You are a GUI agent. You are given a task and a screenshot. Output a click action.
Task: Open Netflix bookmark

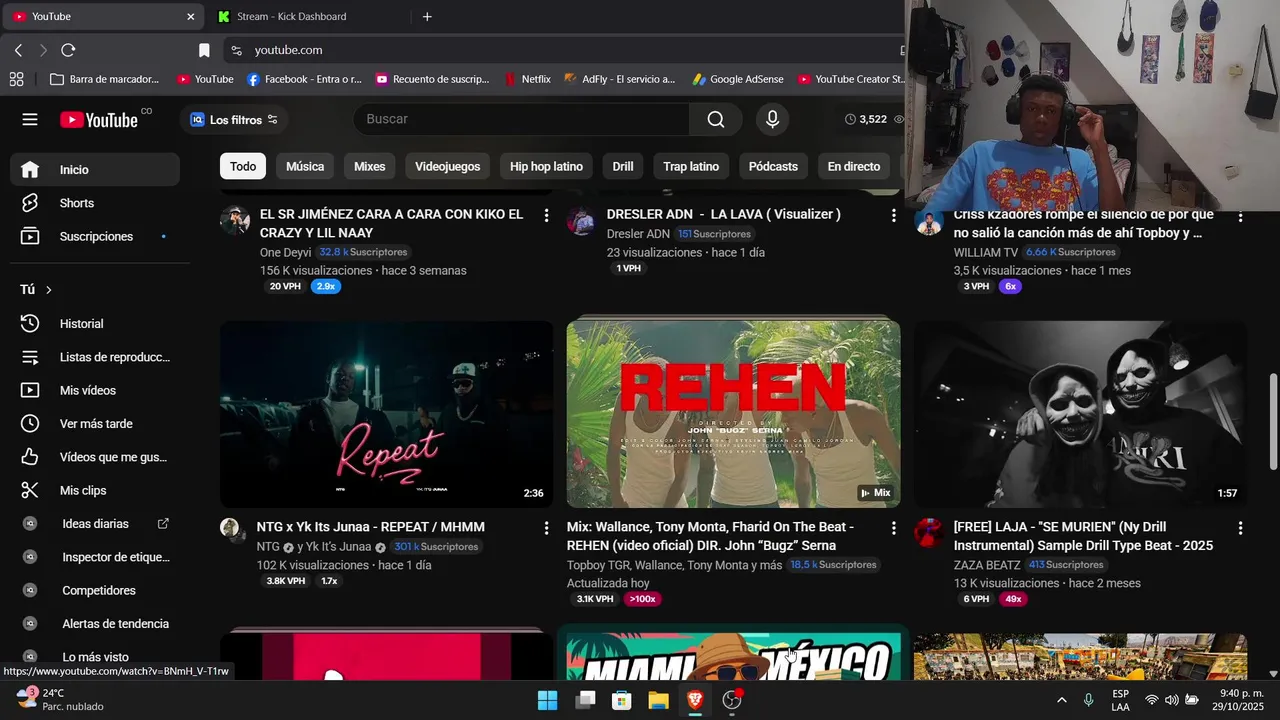pyautogui.click(x=527, y=79)
